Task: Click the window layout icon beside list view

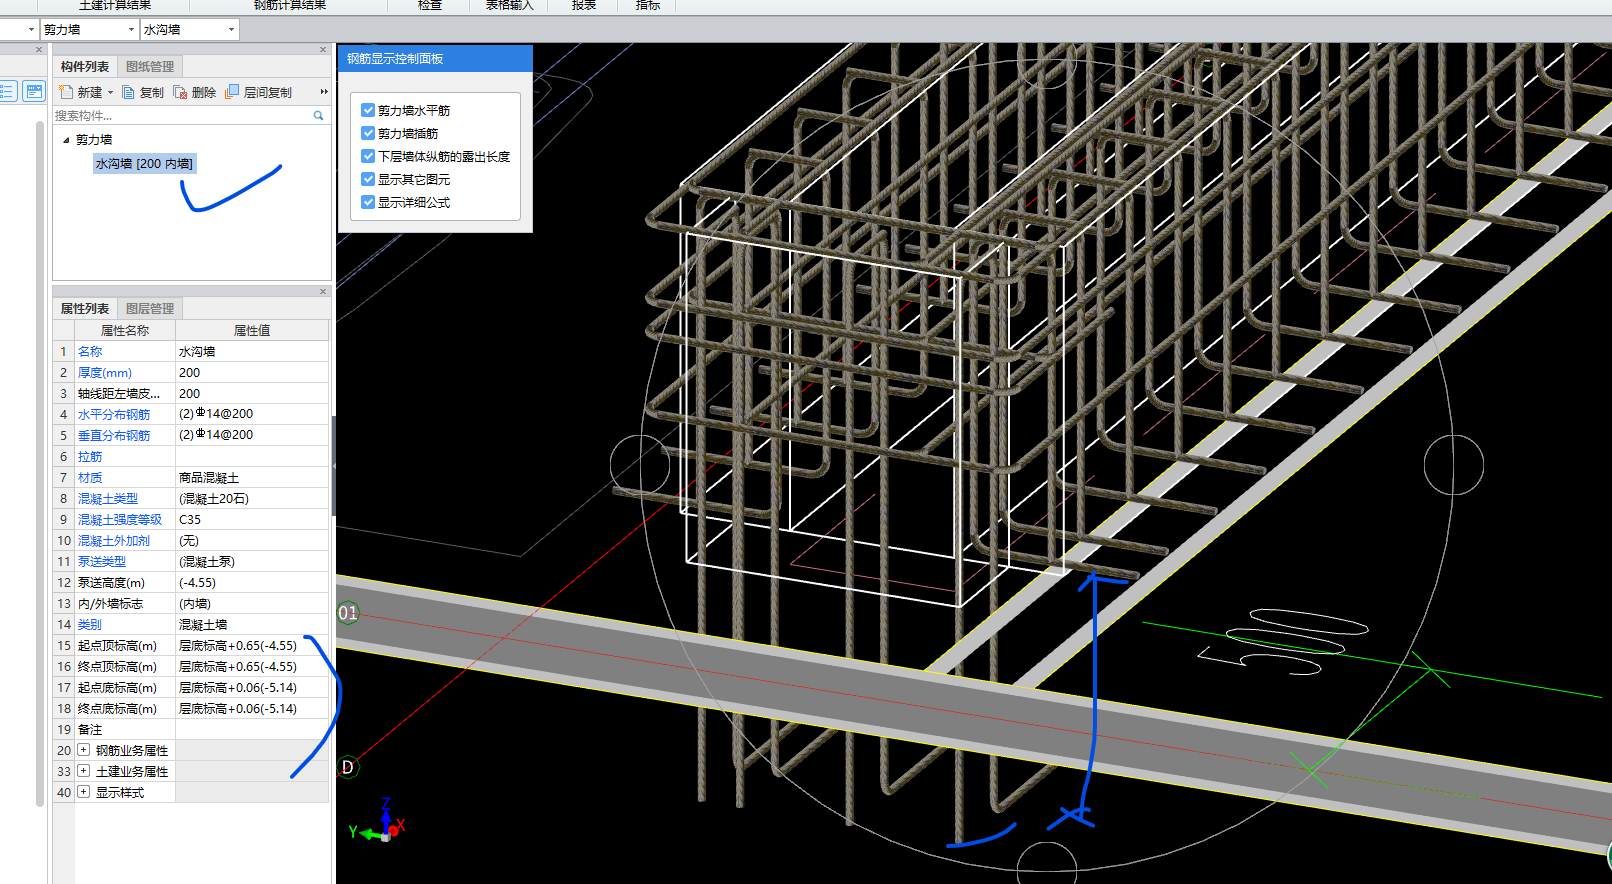Action: click(x=34, y=91)
